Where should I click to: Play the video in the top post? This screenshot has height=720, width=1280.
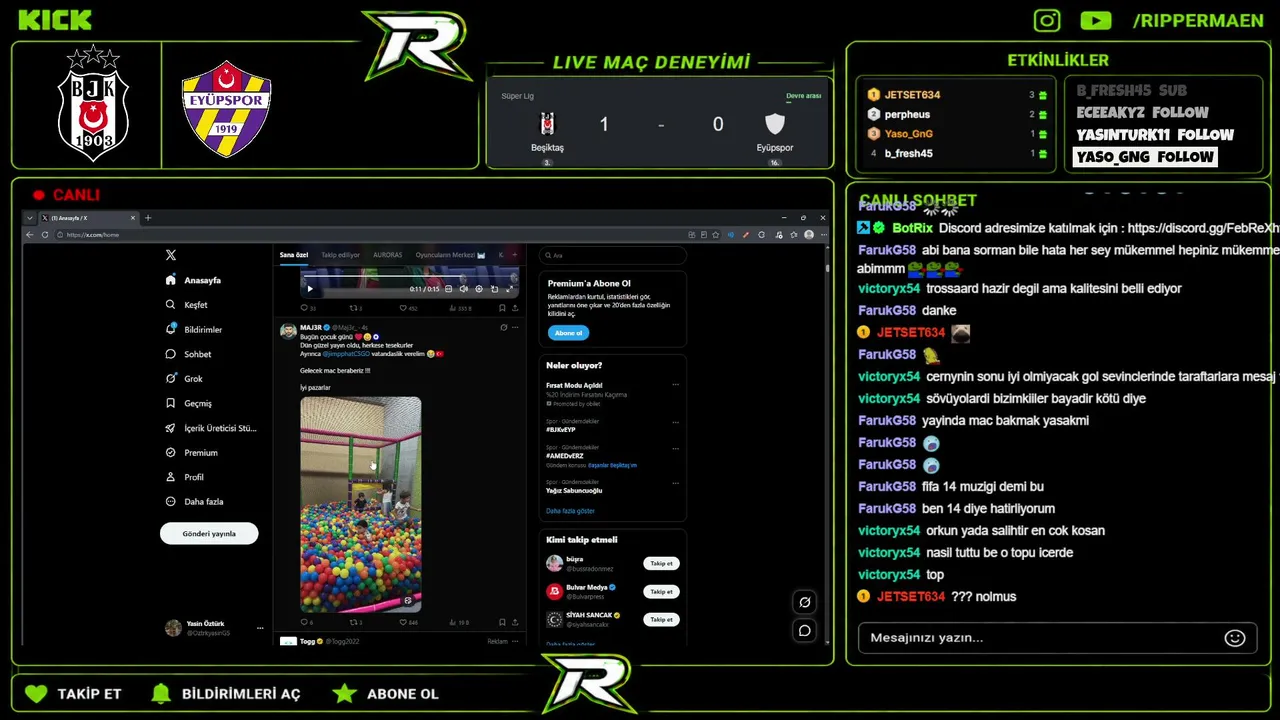[310, 289]
